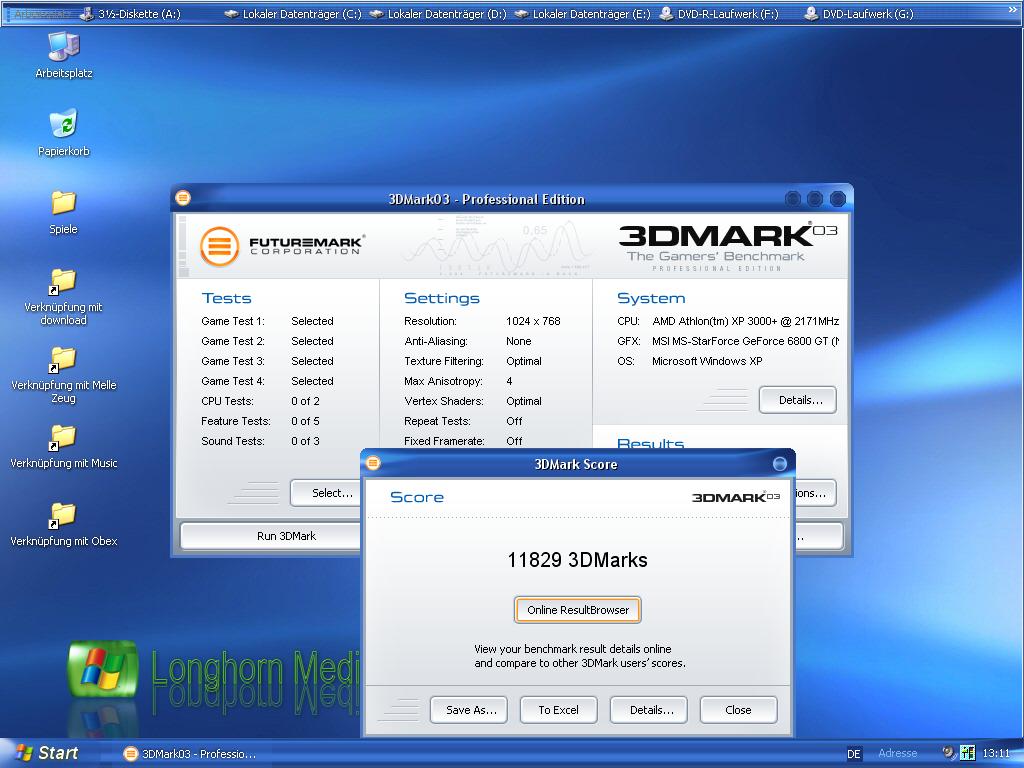The image size is (1024, 768).
Task: Click the GFX text MSI GeForce 6800 GT
Action: click(745, 341)
